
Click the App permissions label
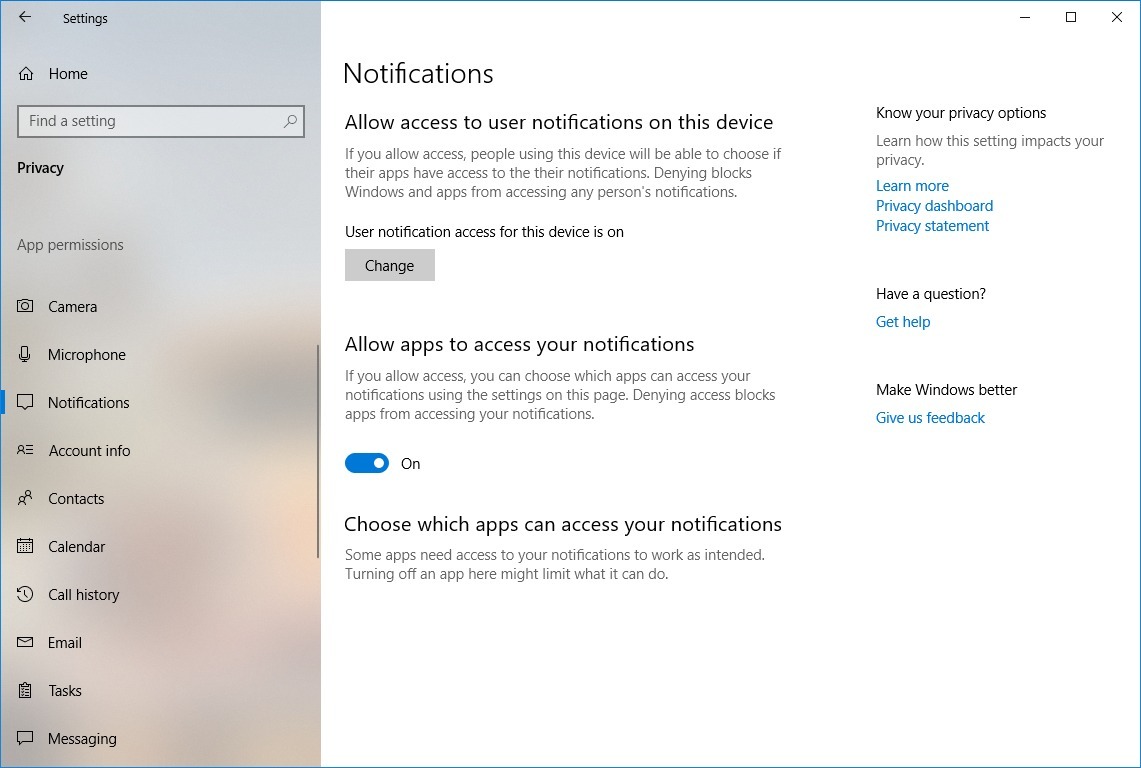71,245
